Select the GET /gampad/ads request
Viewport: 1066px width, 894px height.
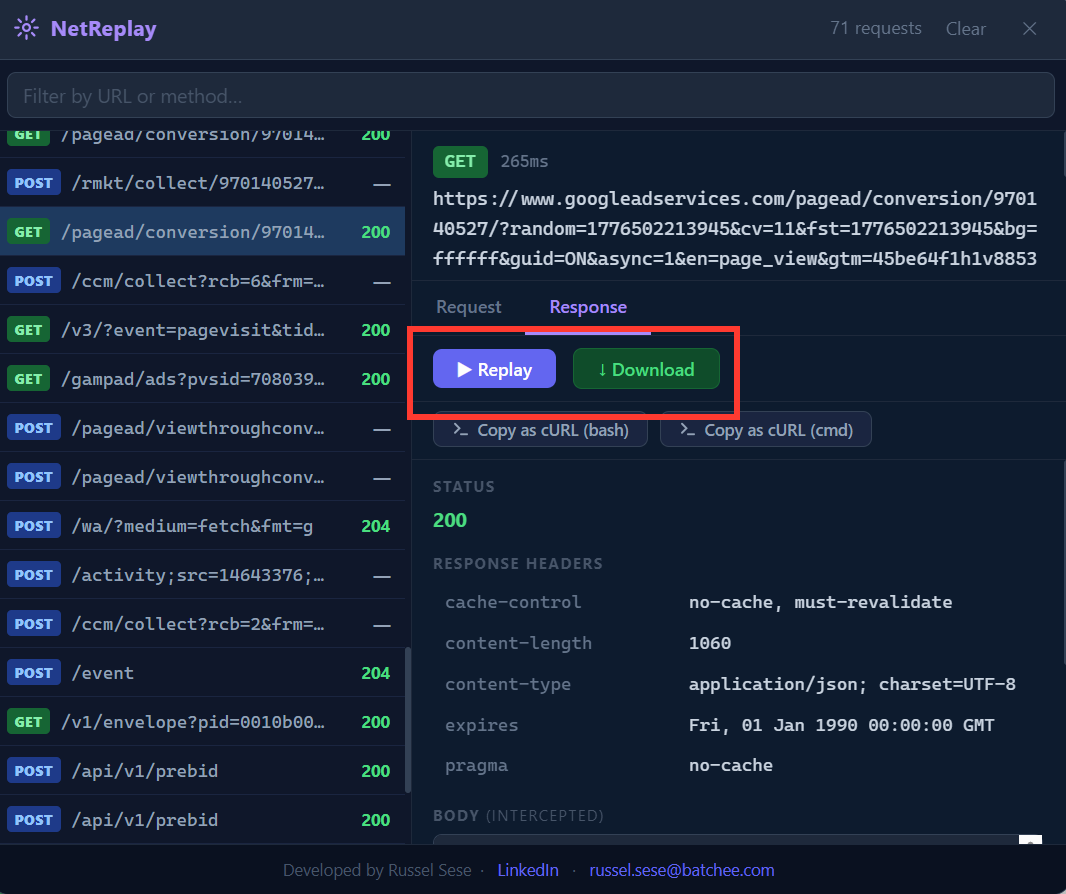click(x=200, y=379)
